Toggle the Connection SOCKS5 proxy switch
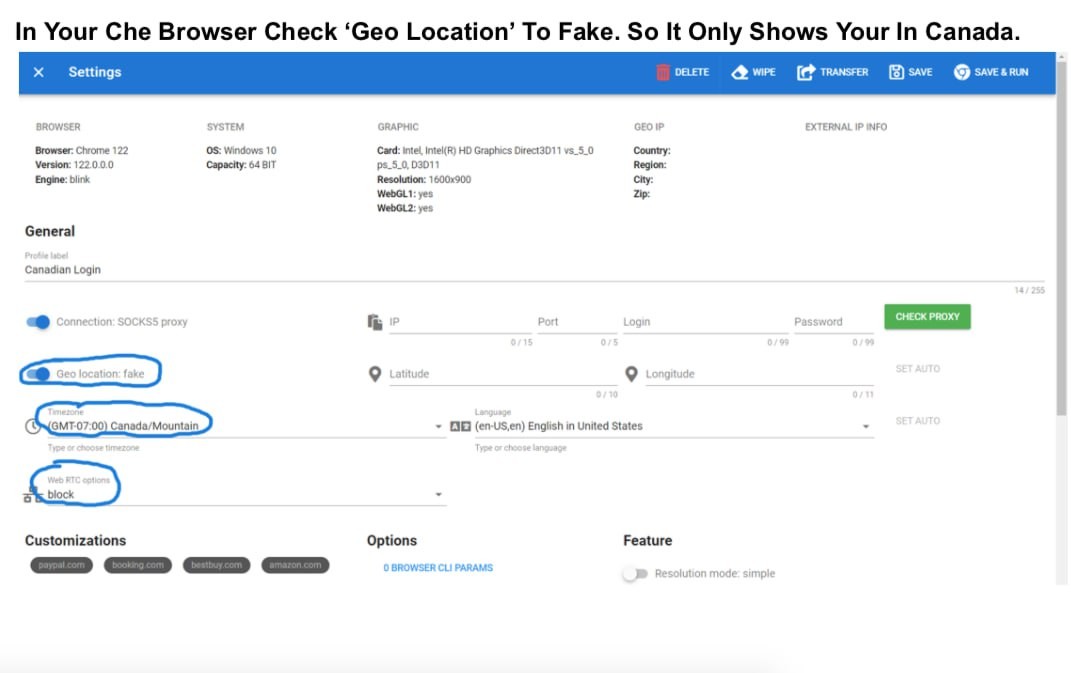1071x673 pixels. pos(38,322)
